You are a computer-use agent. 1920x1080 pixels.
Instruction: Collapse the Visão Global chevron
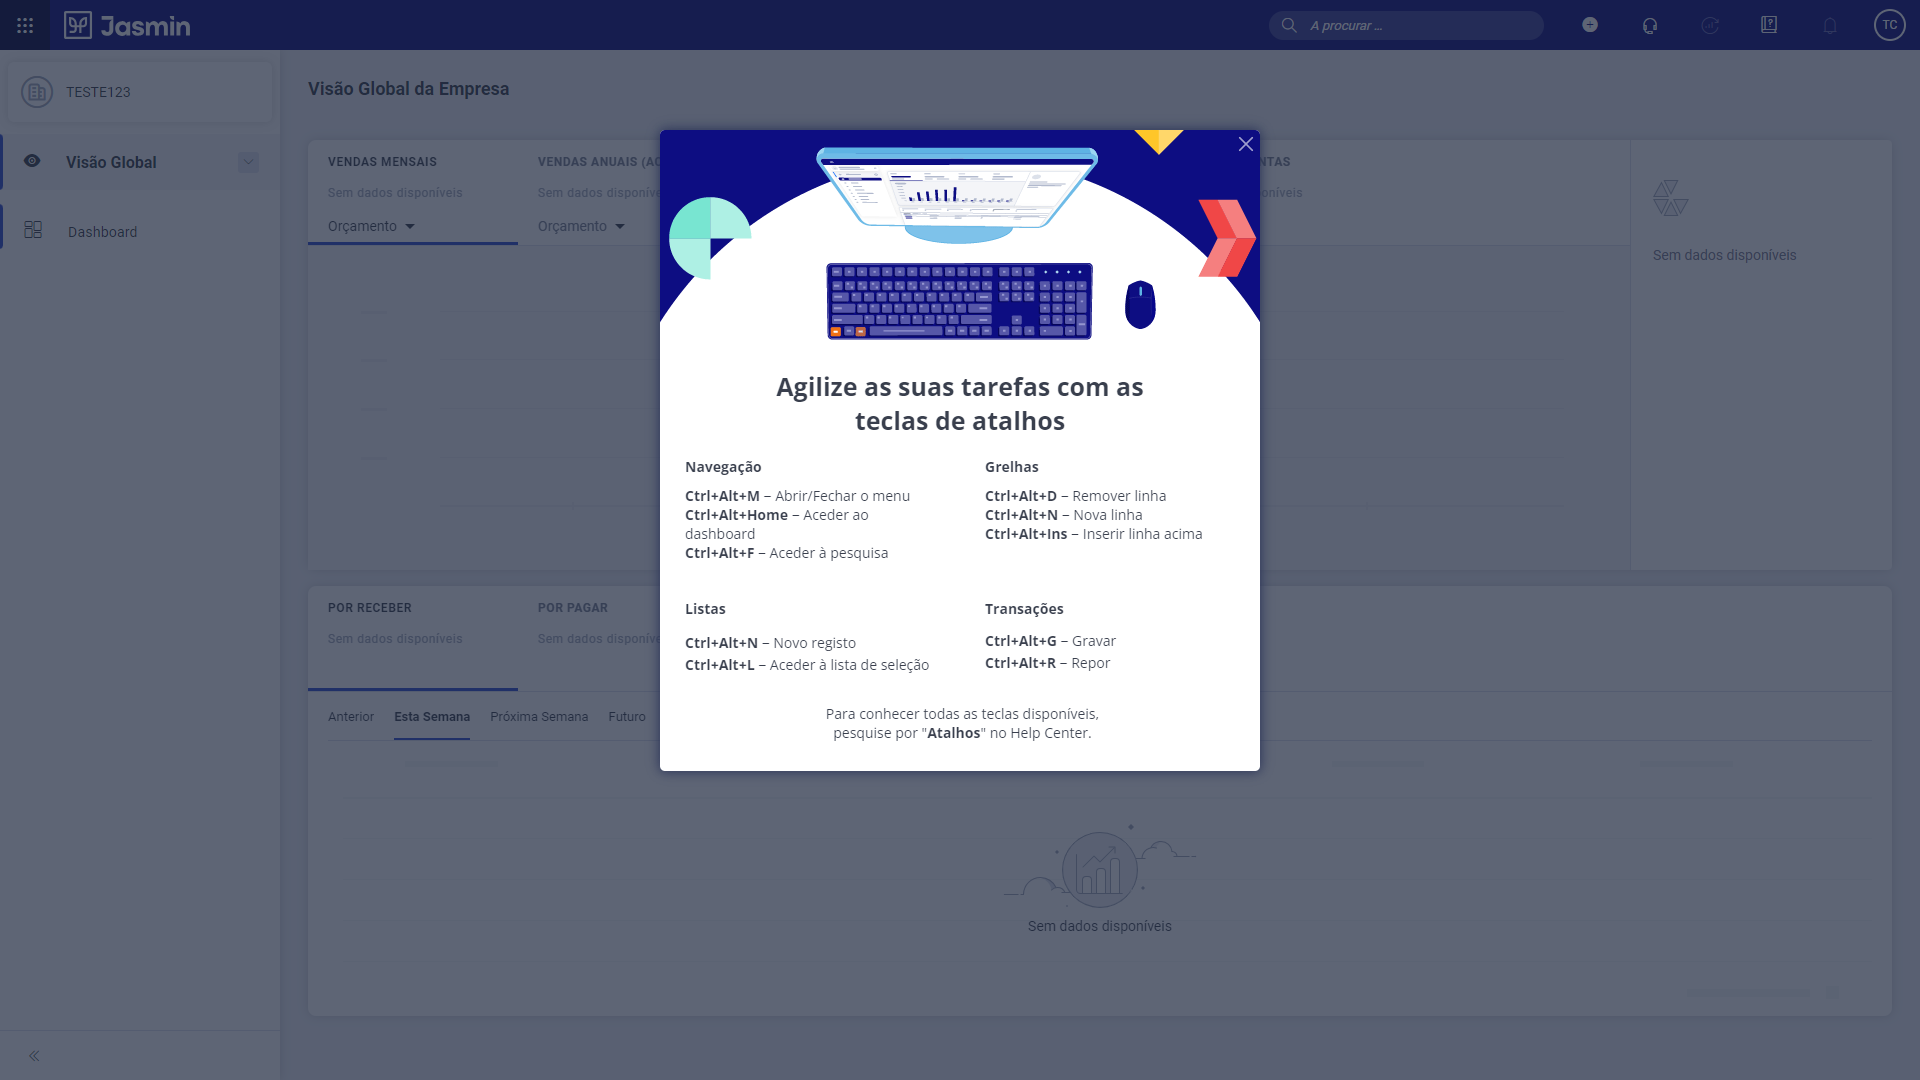click(x=248, y=162)
